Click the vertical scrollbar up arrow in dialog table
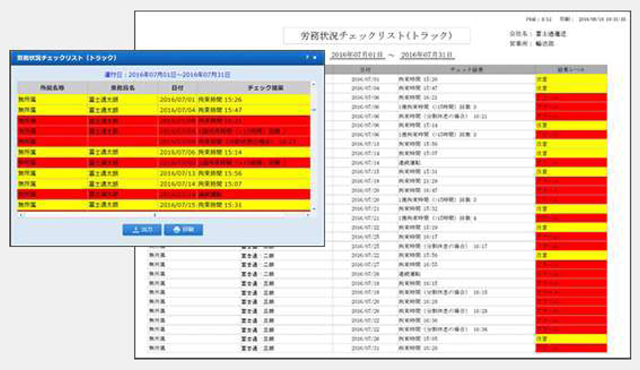Viewport: 640px width, 370px height. point(313,84)
